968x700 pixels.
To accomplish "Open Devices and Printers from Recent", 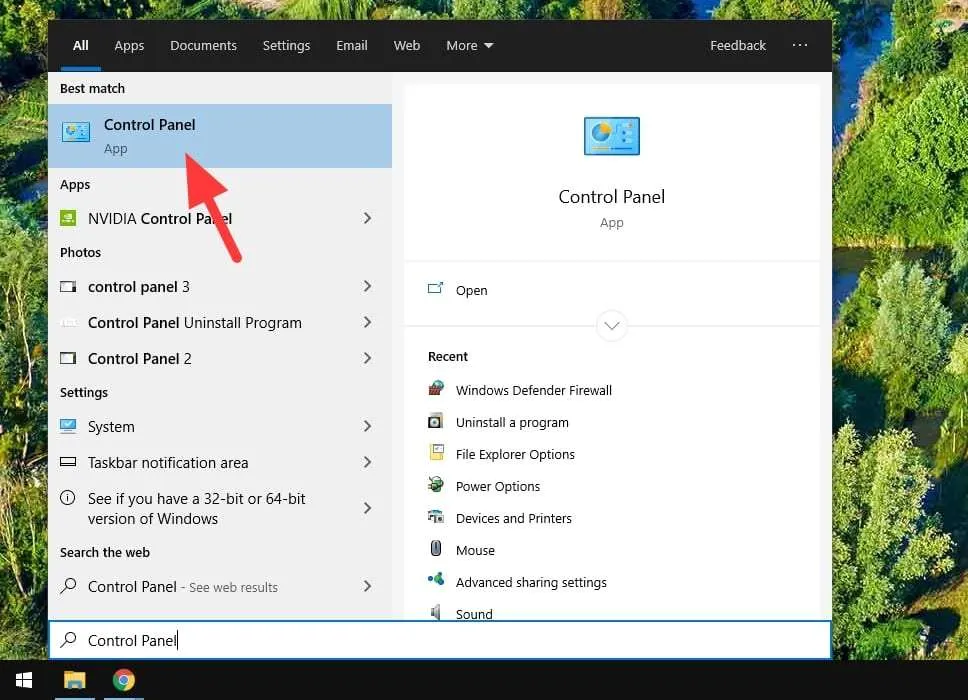I will (x=514, y=519).
